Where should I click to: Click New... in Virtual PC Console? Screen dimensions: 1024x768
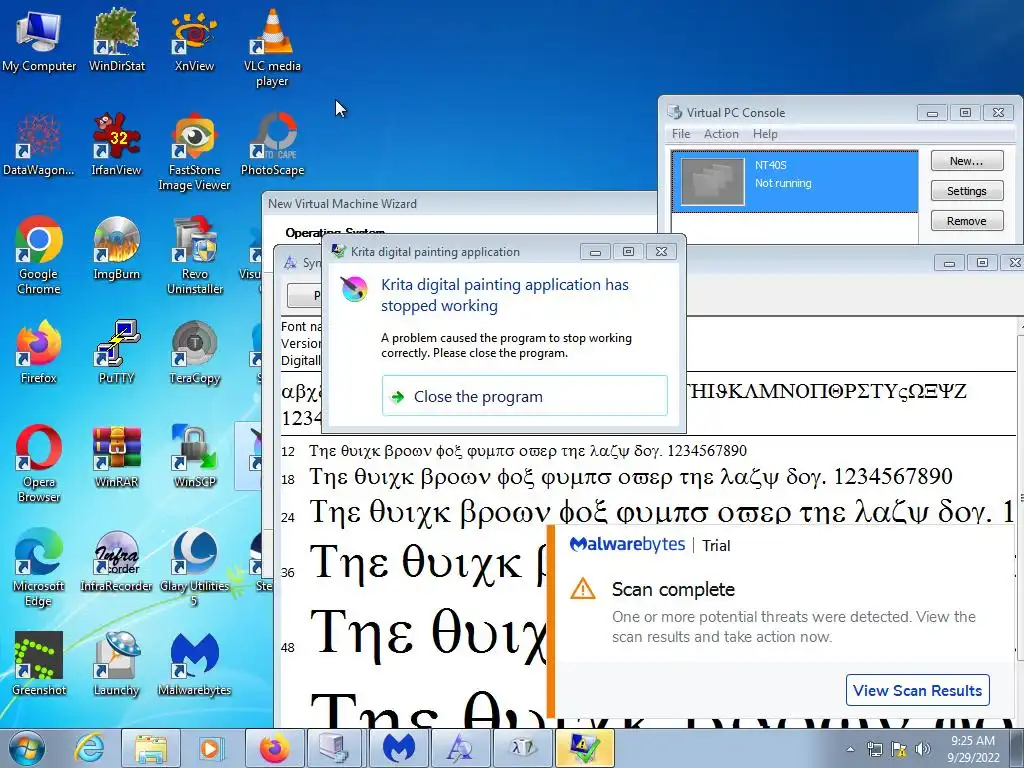[967, 161]
